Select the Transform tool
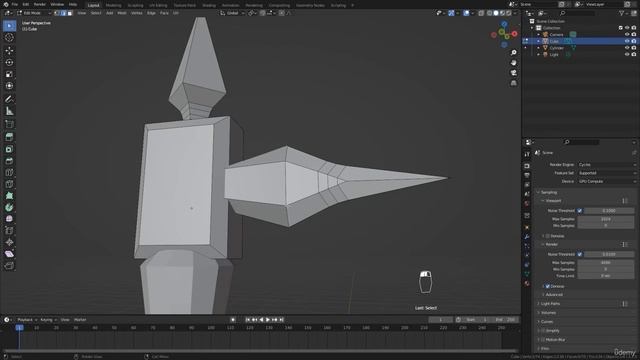 [9, 86]
